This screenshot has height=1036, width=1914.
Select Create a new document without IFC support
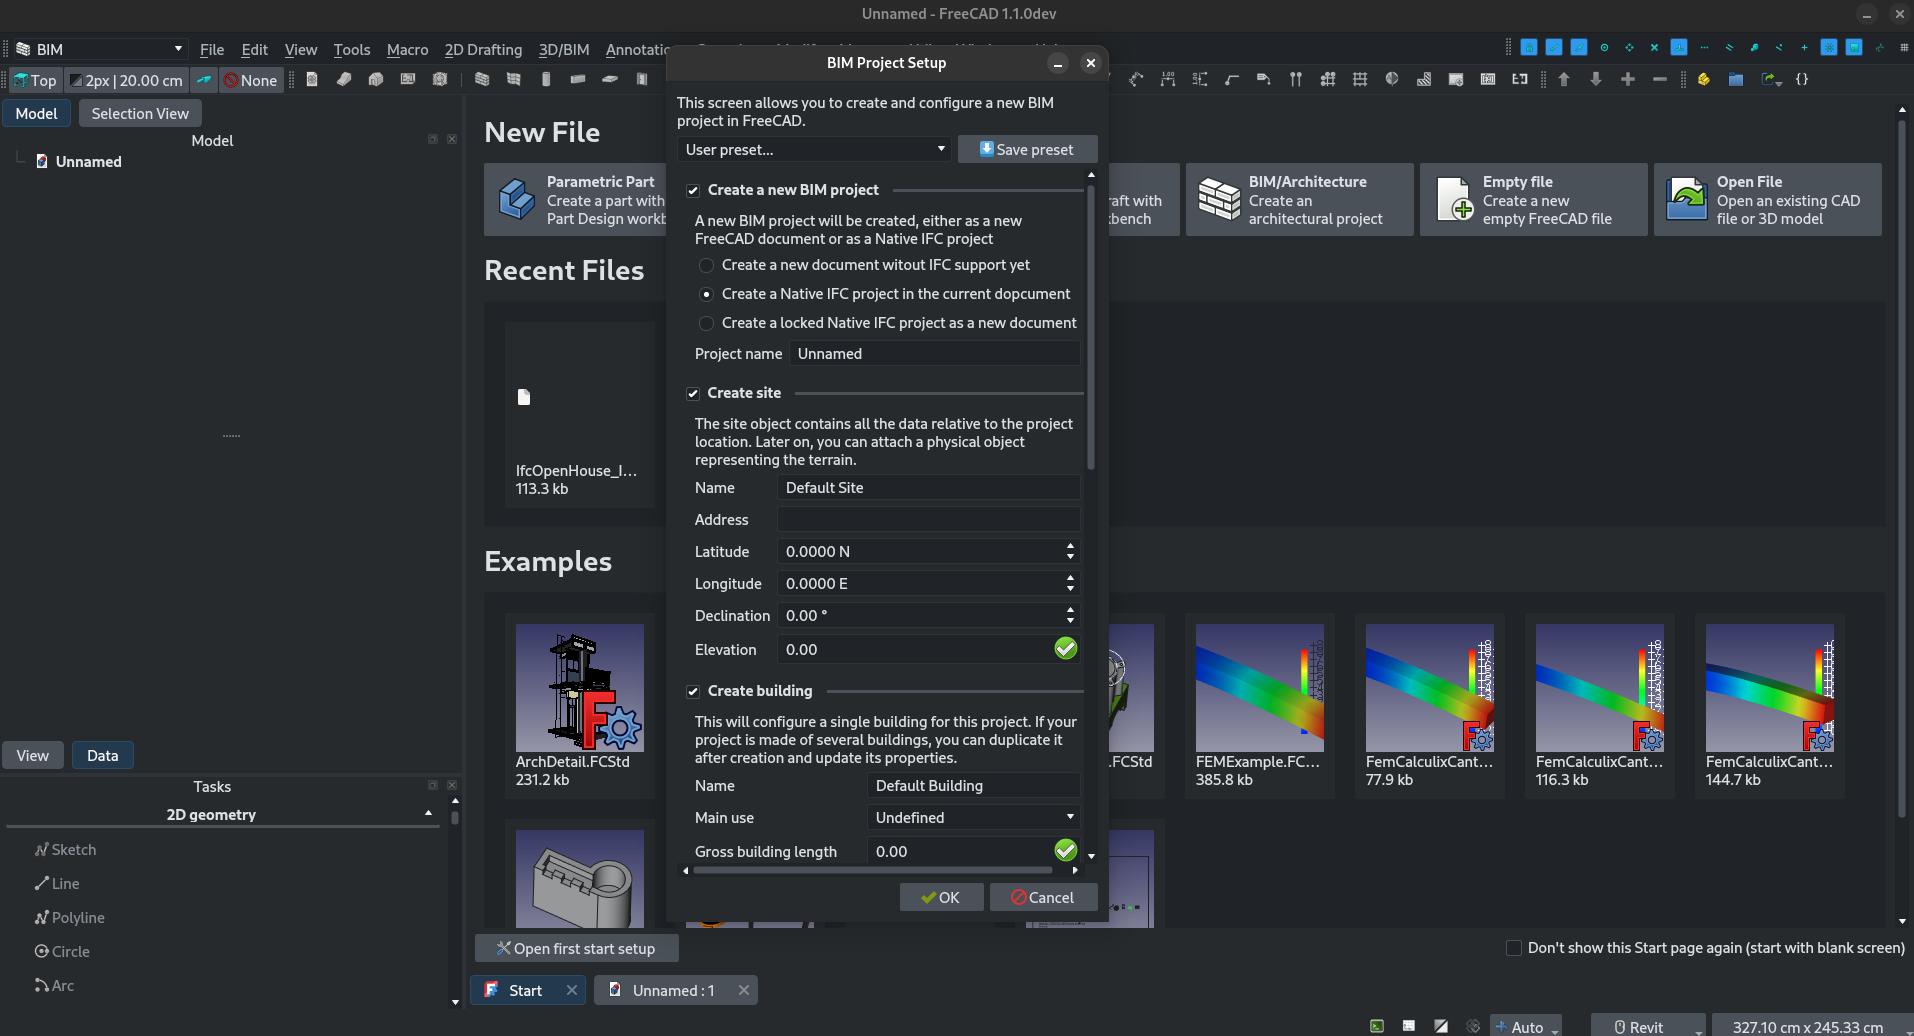point(707,265)
